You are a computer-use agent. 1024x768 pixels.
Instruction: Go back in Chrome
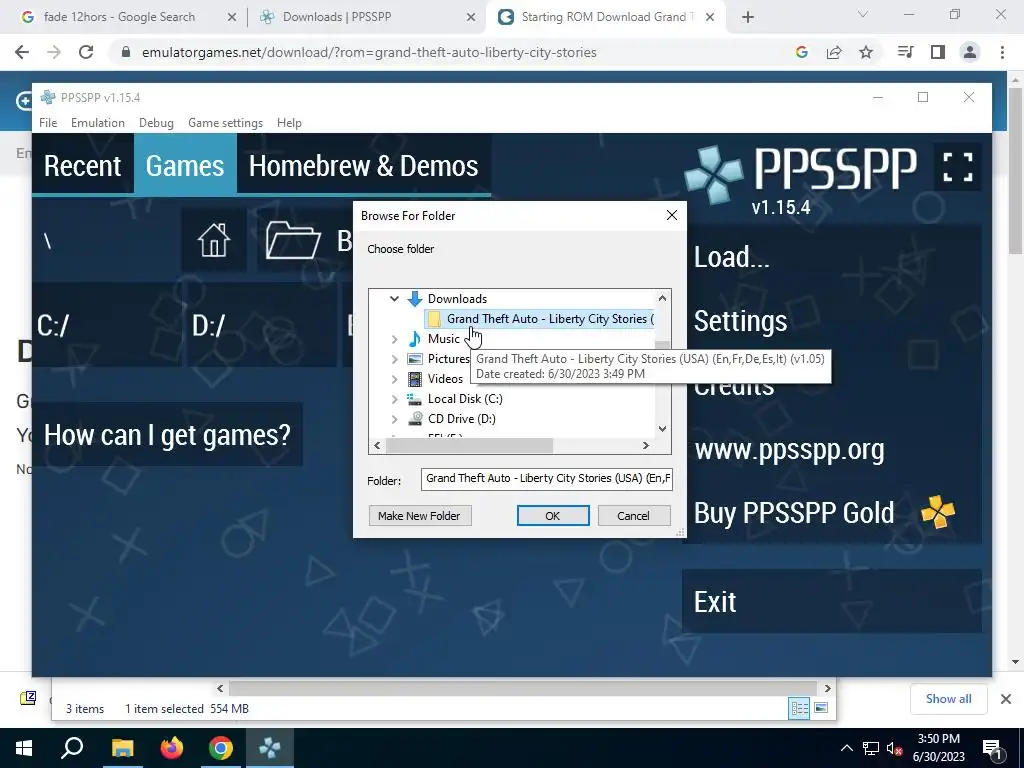pos(22,52)
